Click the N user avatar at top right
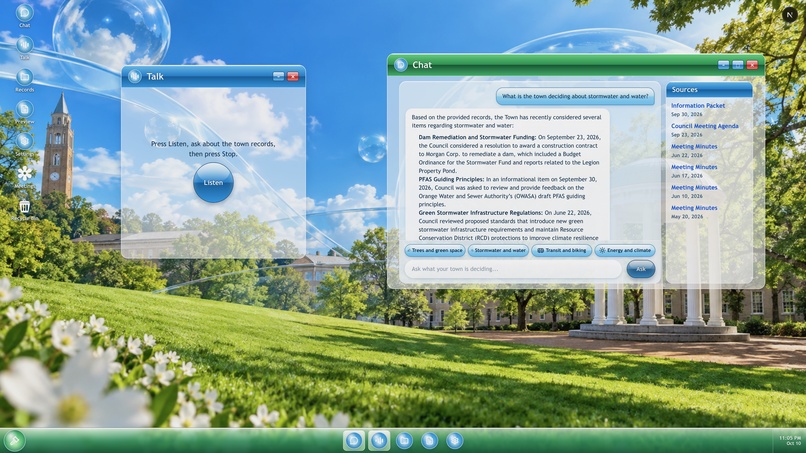806x453 pixels. (790, 15)
